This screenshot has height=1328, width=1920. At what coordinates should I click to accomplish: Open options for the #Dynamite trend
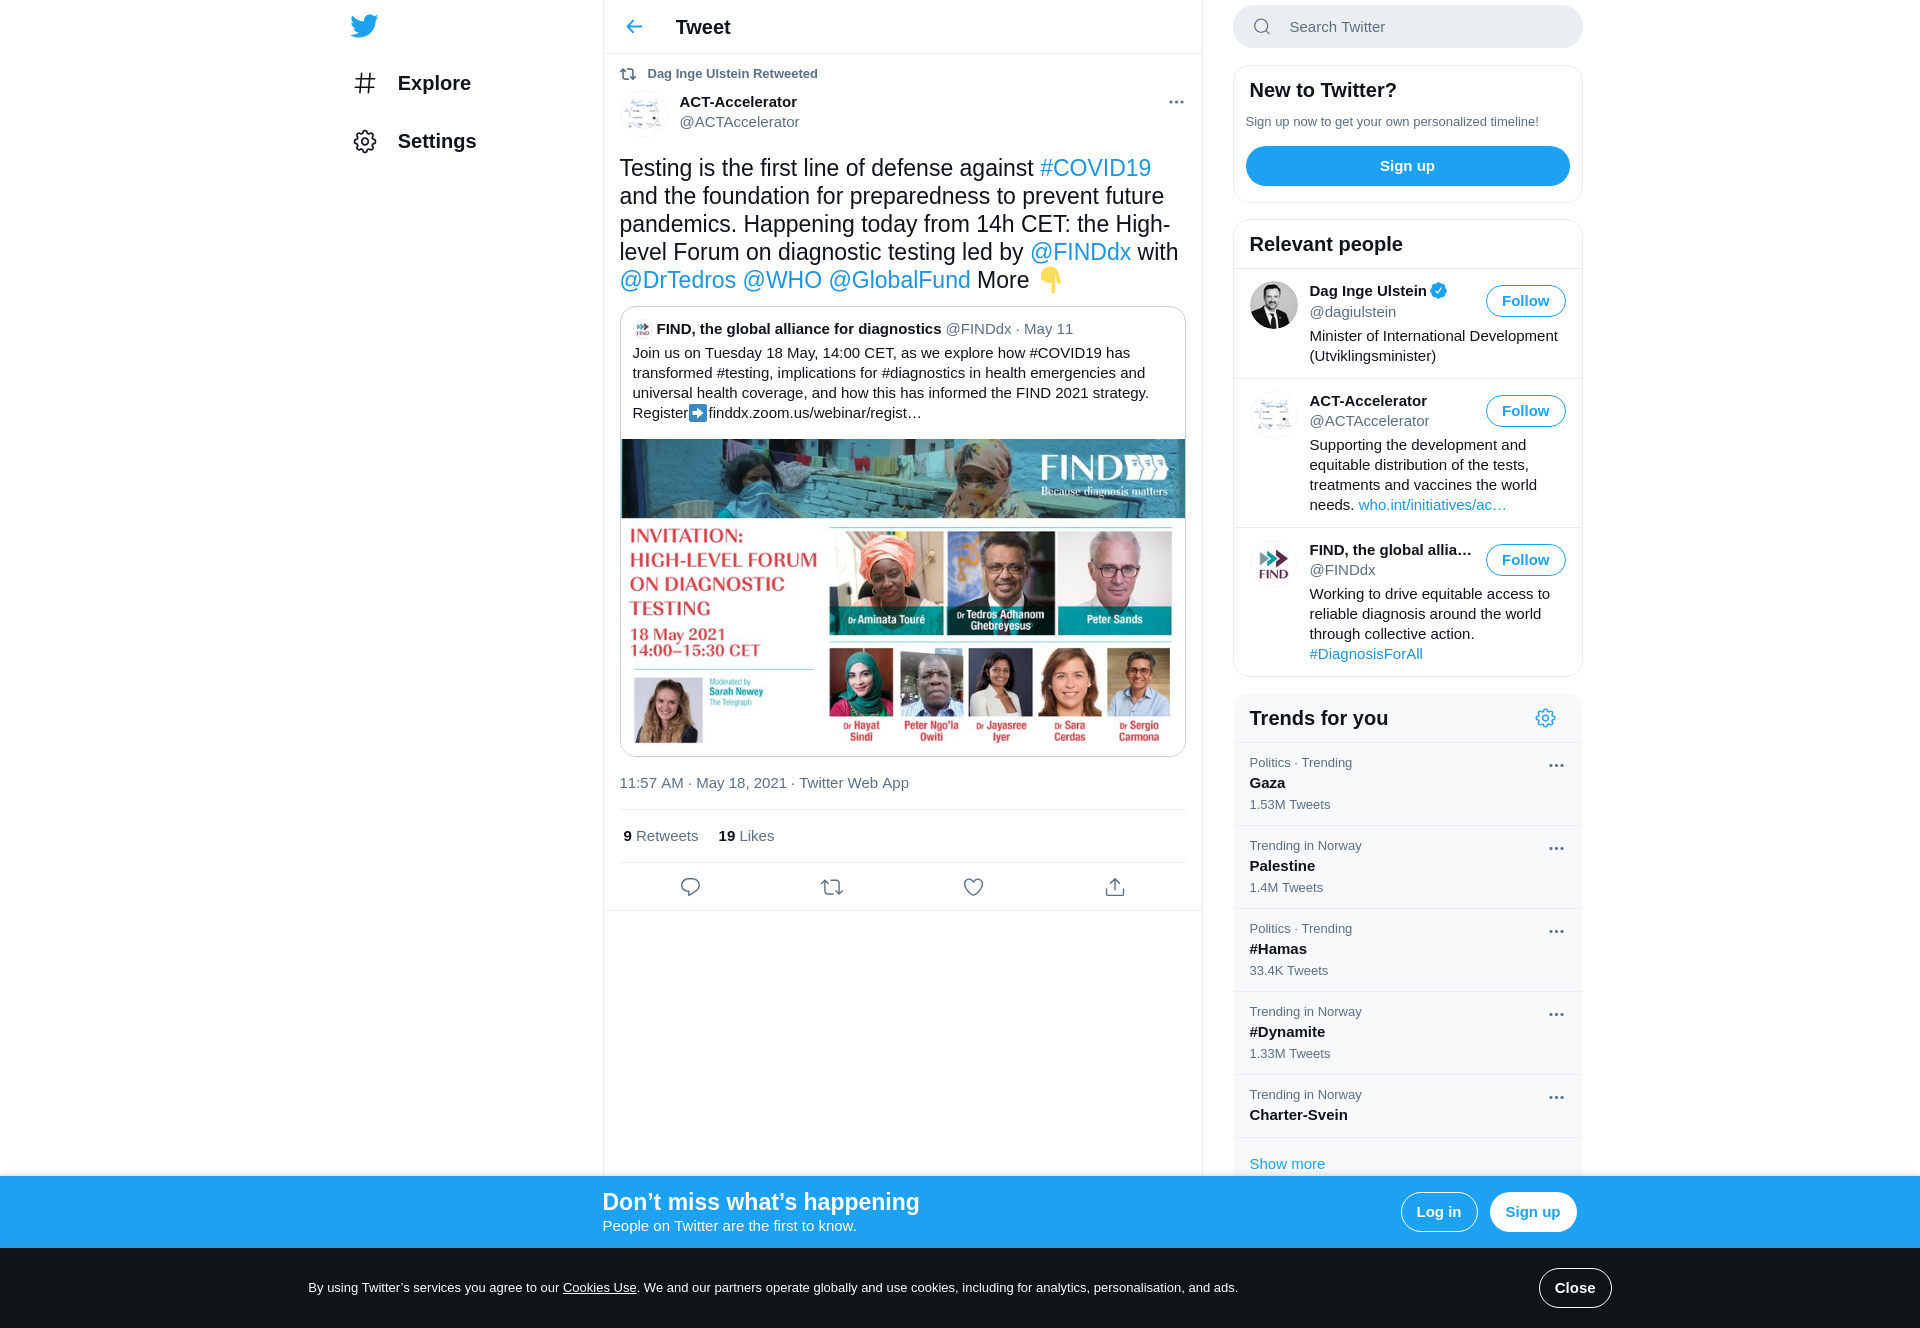point(1556,1014)
